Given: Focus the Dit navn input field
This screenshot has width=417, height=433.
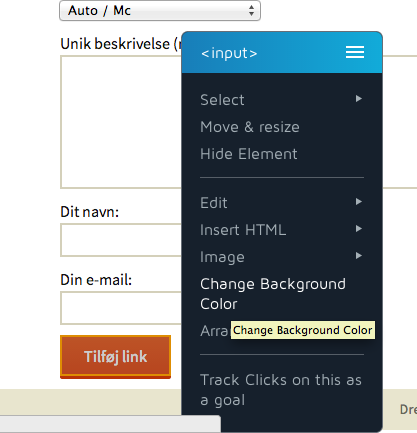Looking at the screenshot, I should [x=121, y=240].
